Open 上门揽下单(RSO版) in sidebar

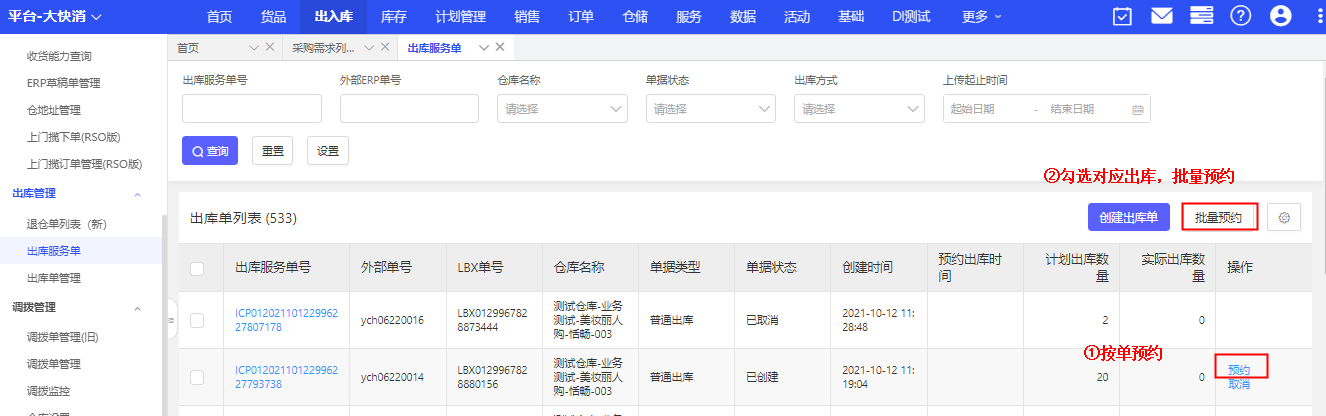point(74,137)
